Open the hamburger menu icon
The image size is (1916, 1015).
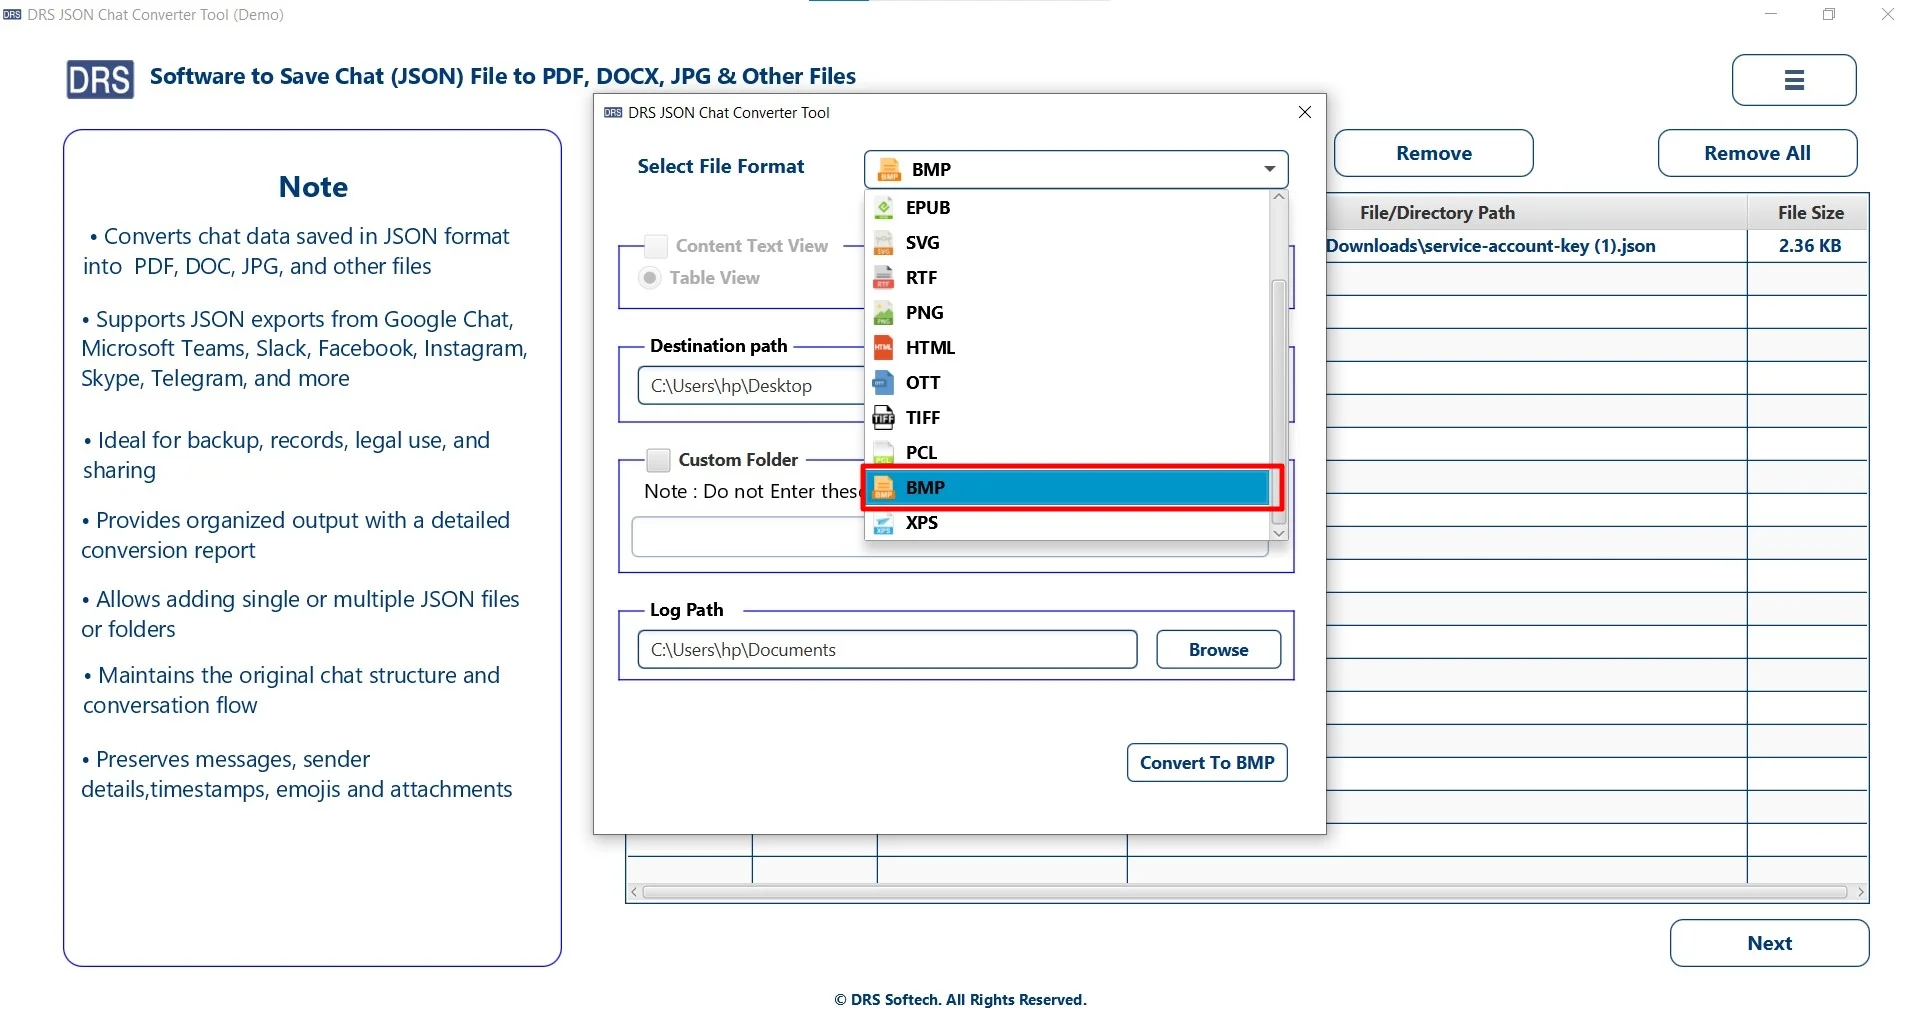point(1794,80)
